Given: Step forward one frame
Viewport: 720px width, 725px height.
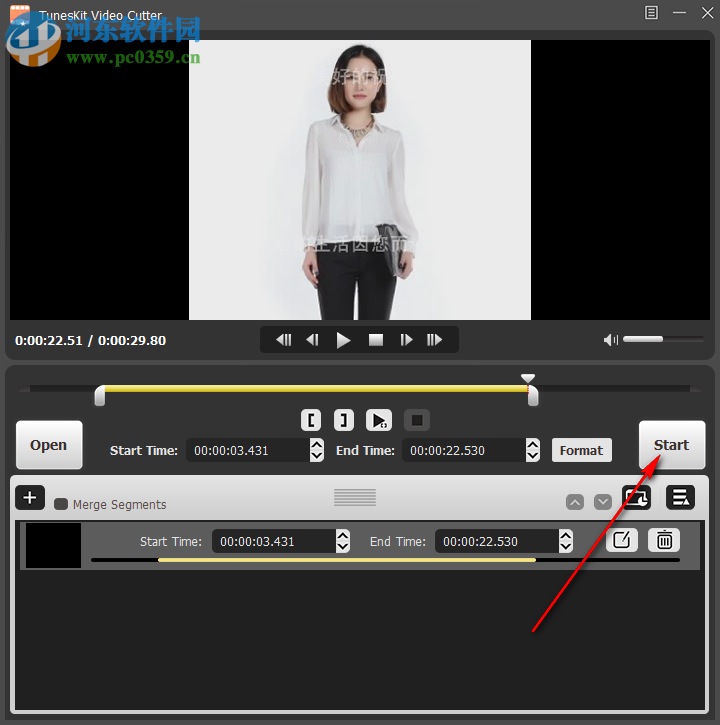Looking at the screenshot, I should point(406,340).
